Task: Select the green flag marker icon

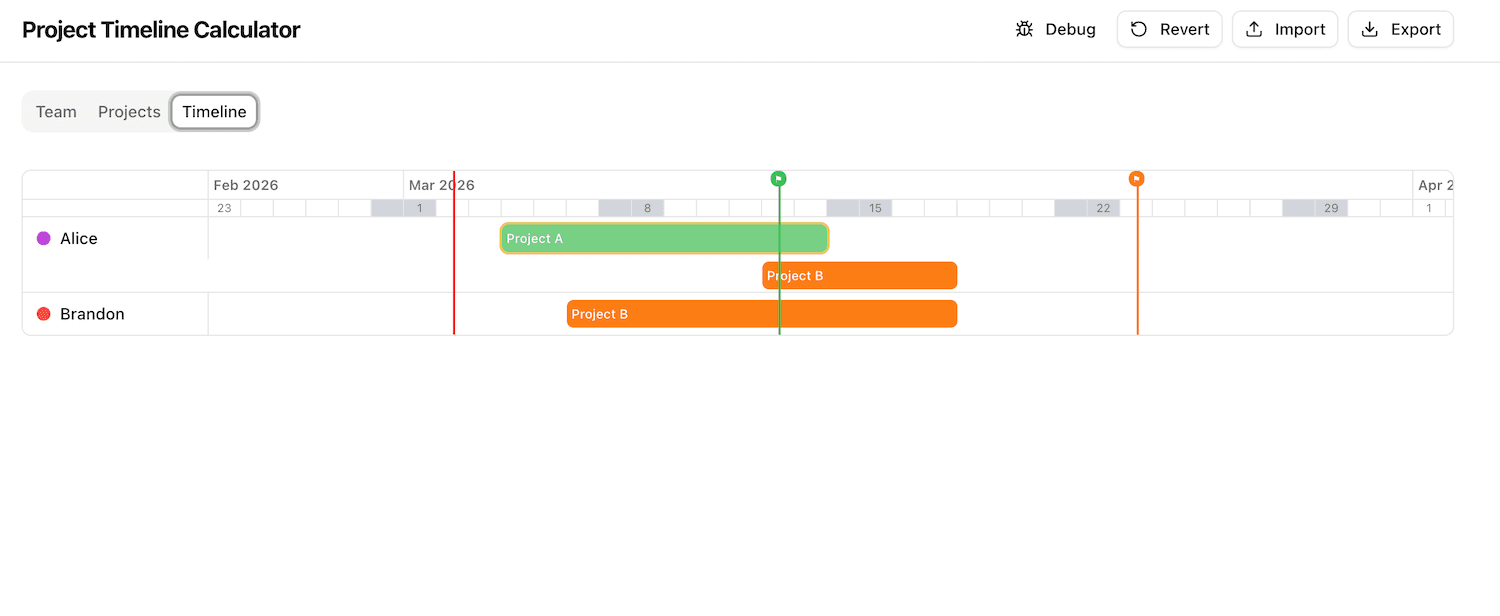Action: click(x=779, y=178)
